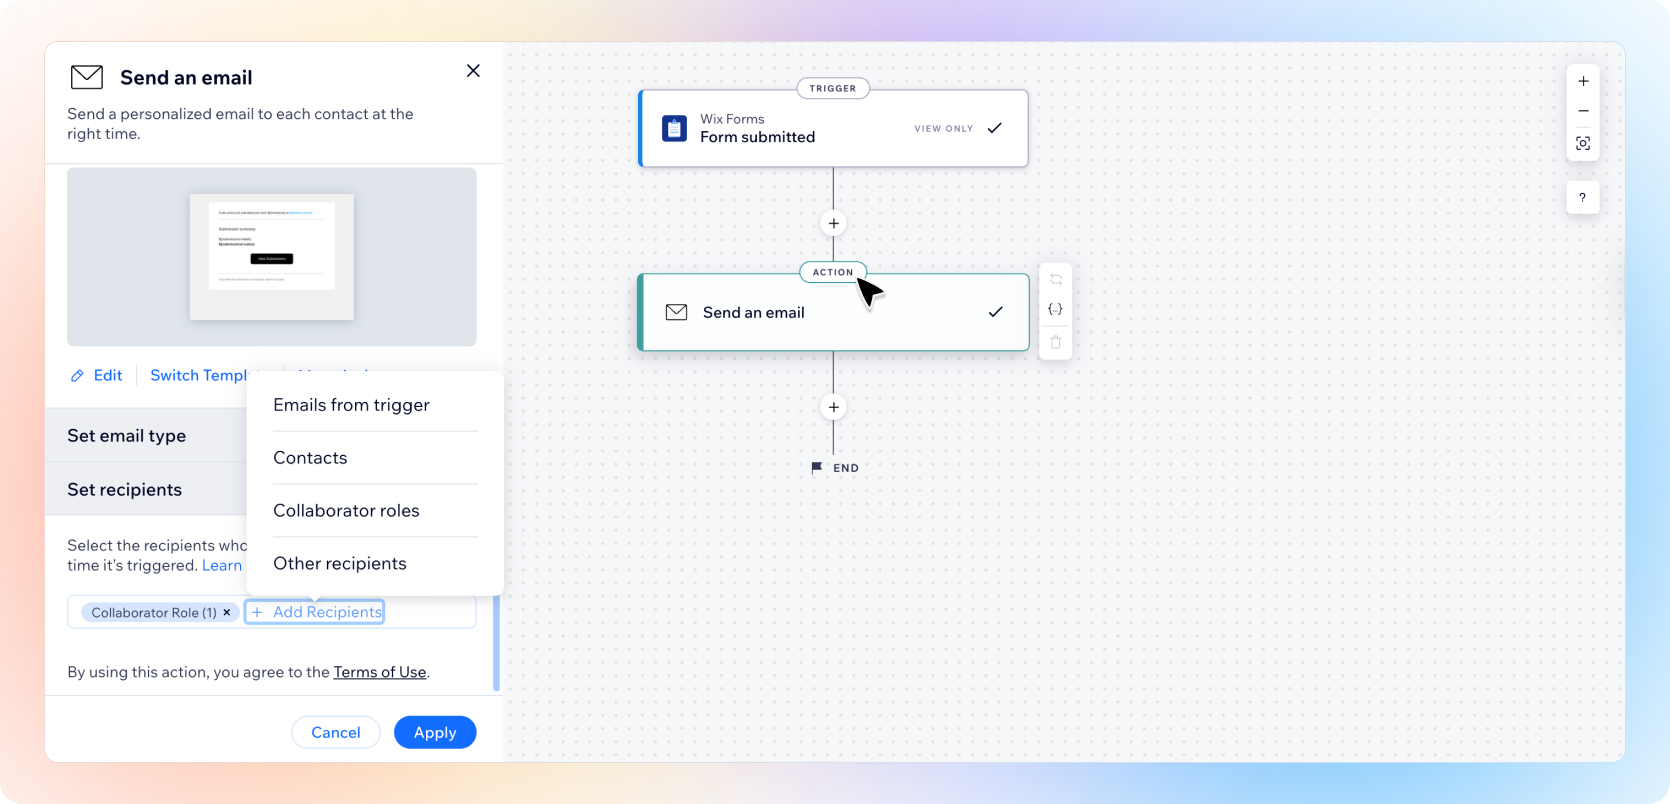Click the curly braces icon beside the action

tap(1056, 310)
